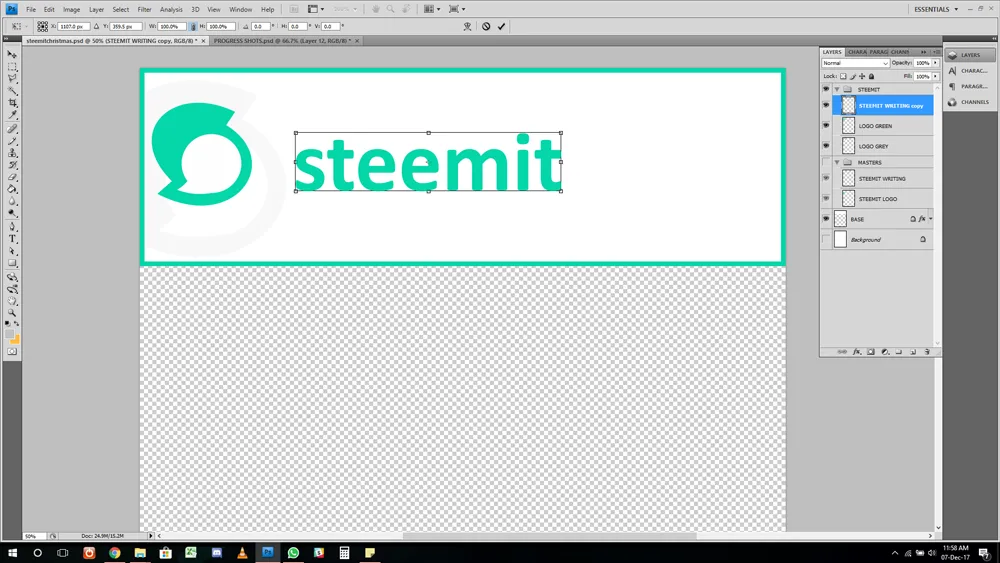
Task: Select the Eyedropper tool
Action: 12,115
